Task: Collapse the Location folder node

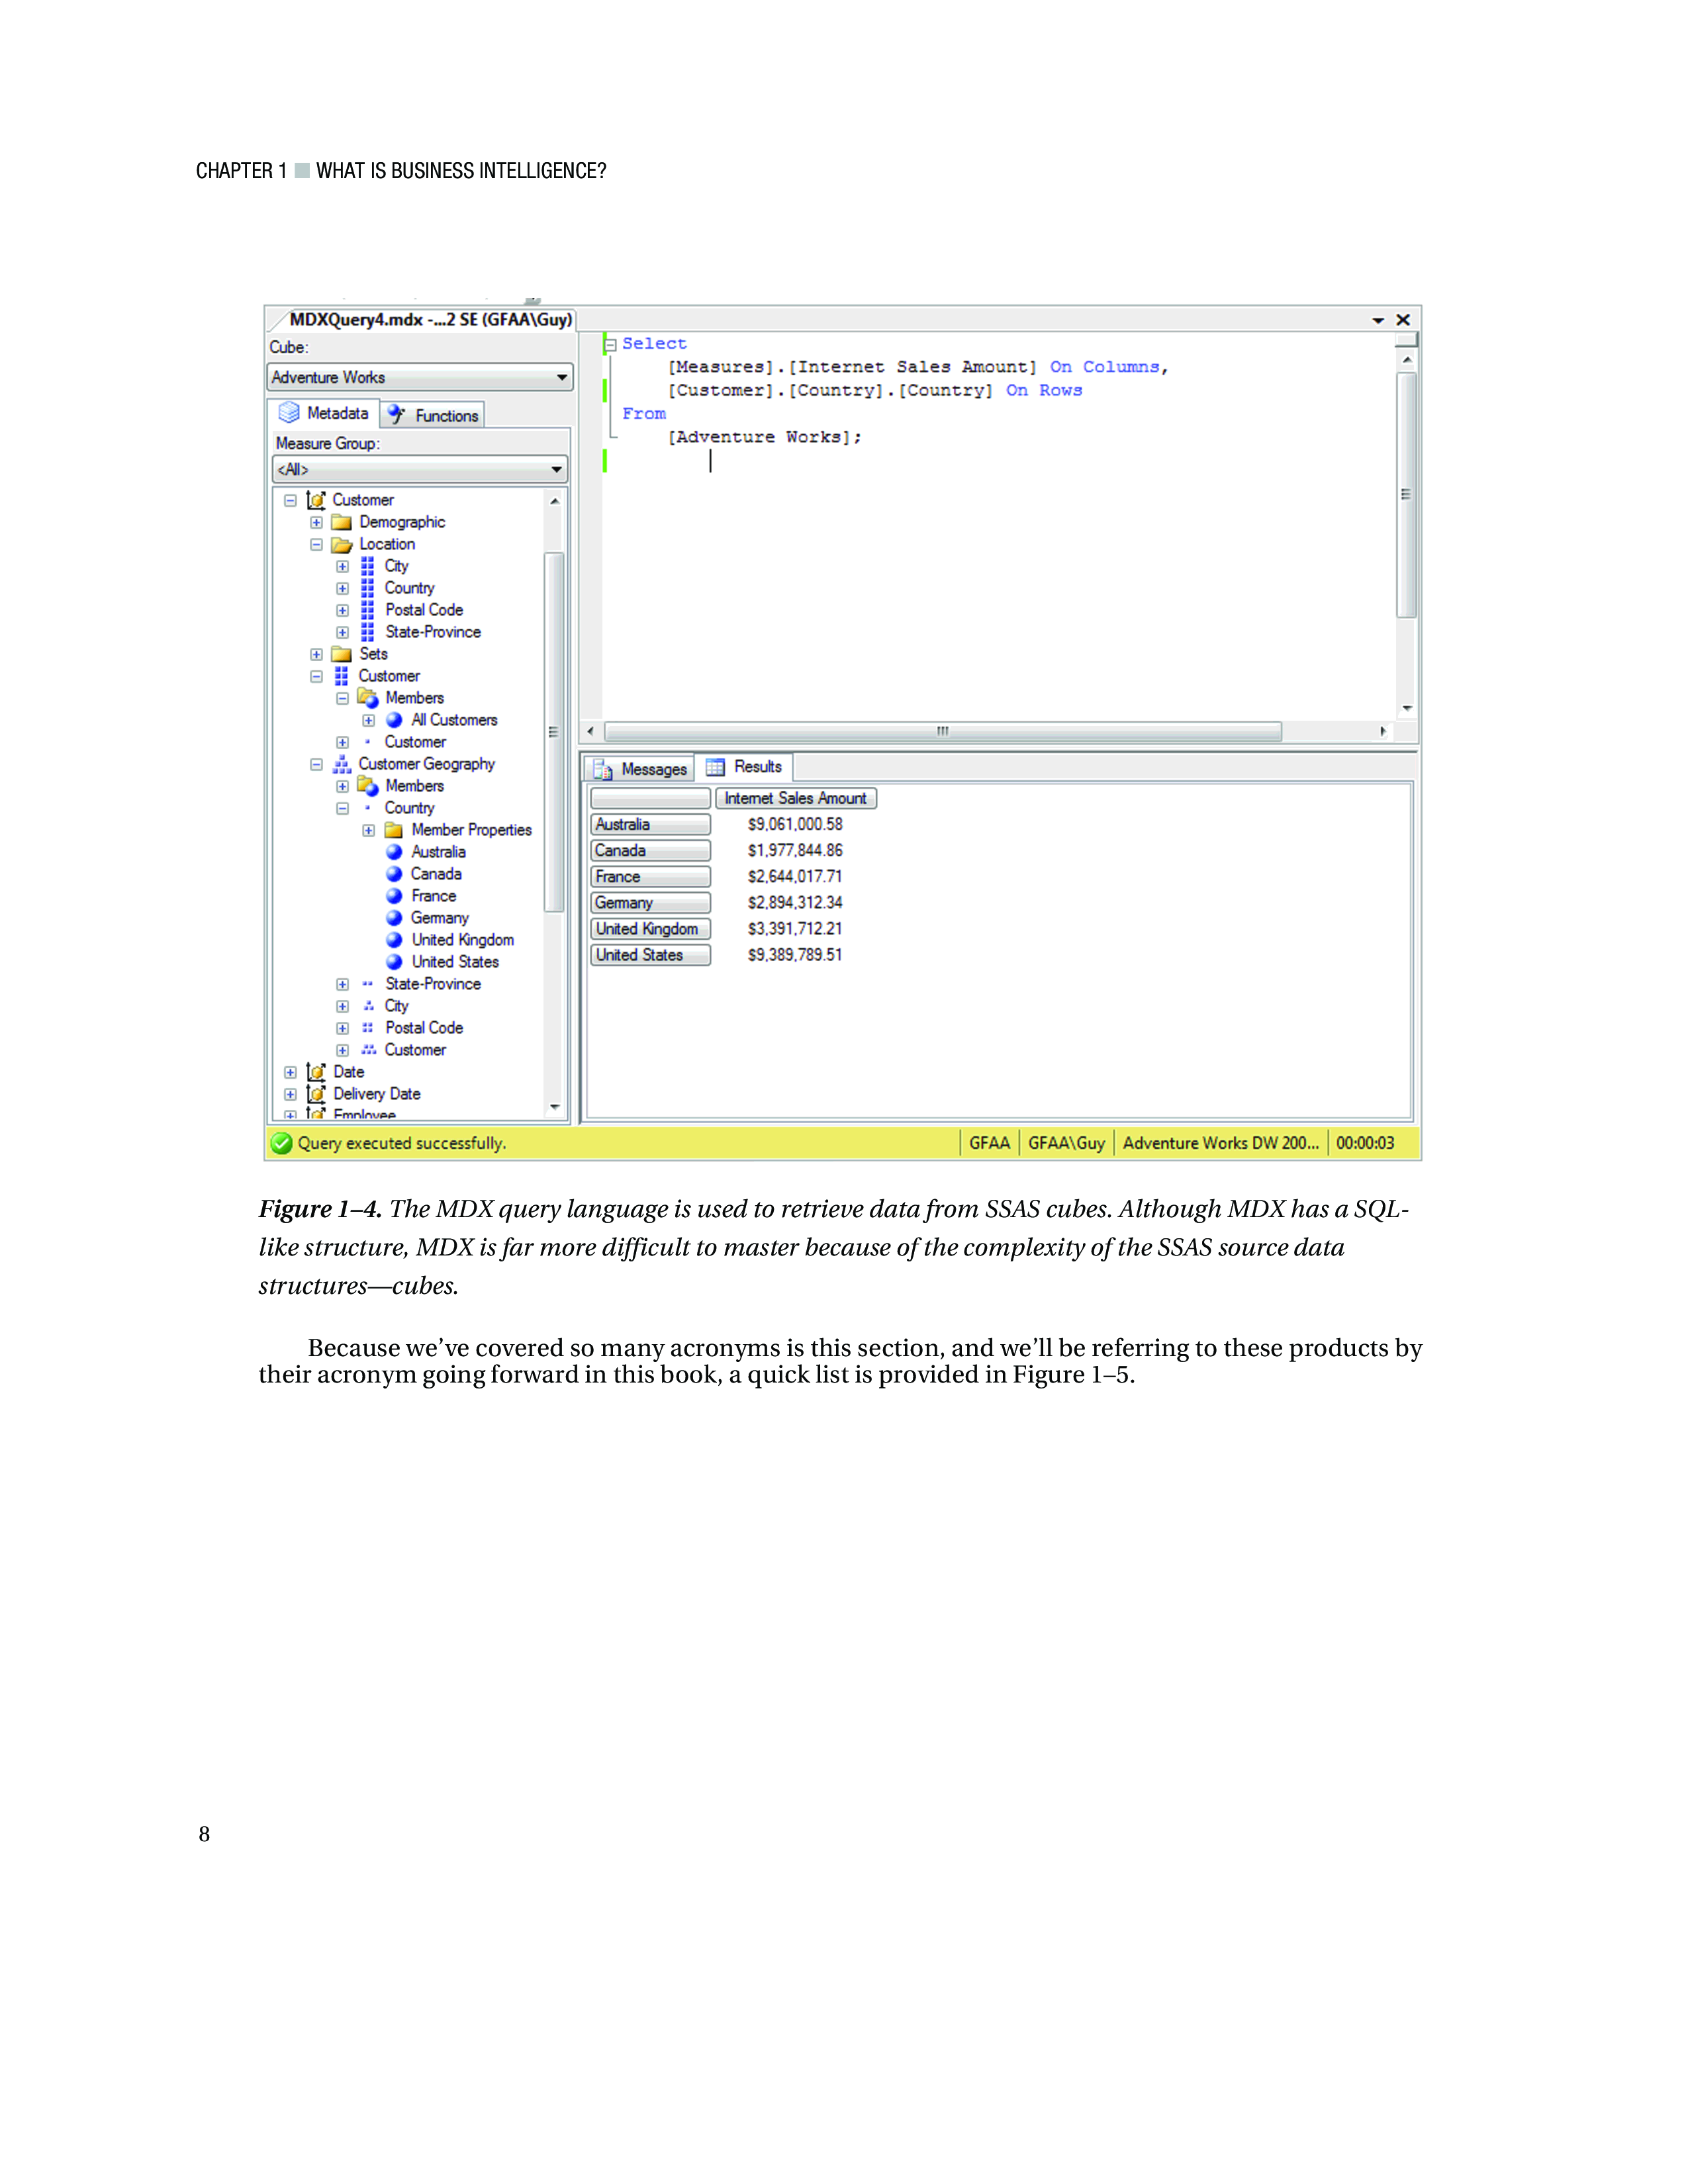Action: (316, 545)
